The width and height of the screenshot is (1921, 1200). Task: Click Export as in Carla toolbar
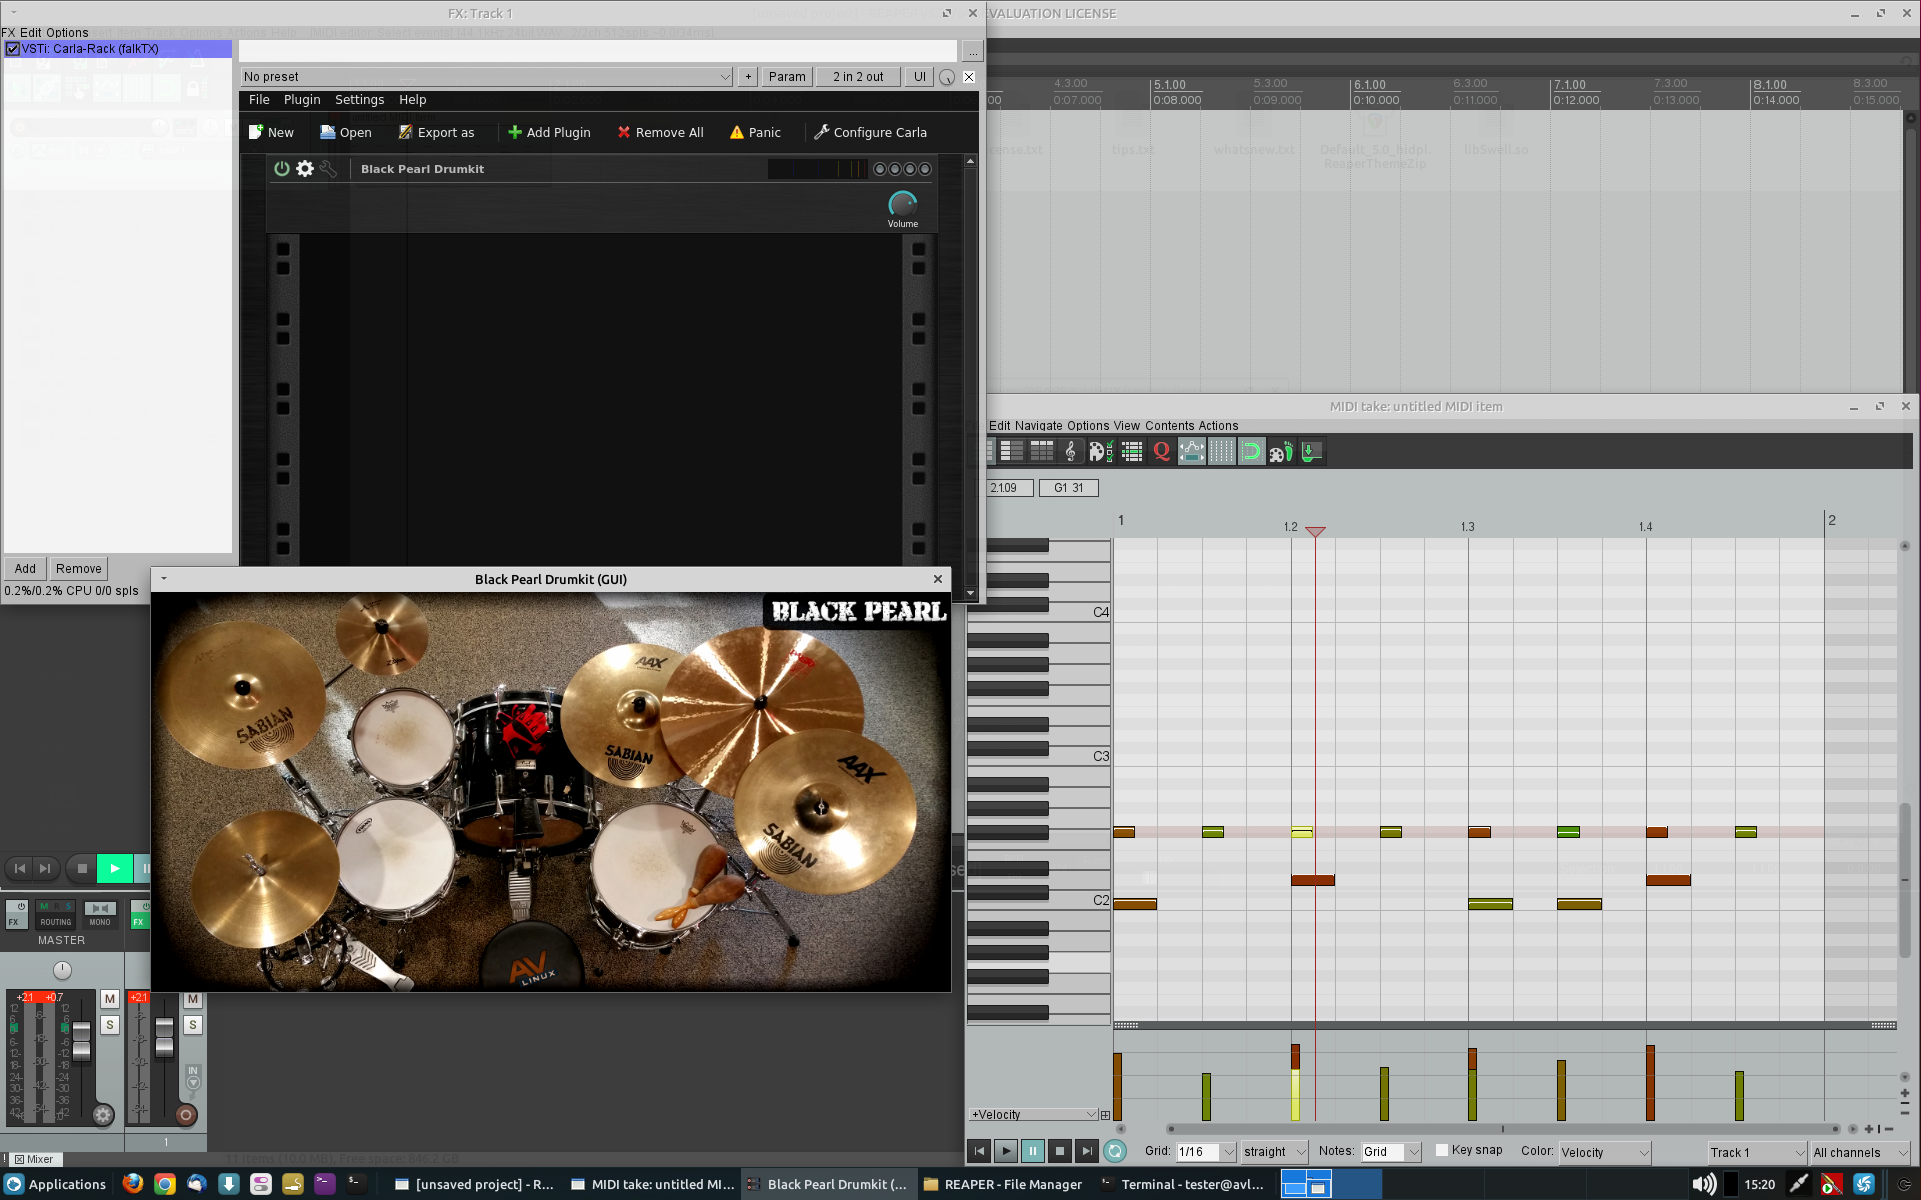[x=436, y=132]
